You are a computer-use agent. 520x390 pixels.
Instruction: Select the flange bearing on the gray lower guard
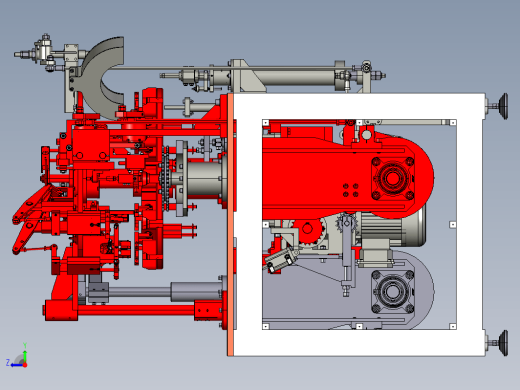[393, 292]
